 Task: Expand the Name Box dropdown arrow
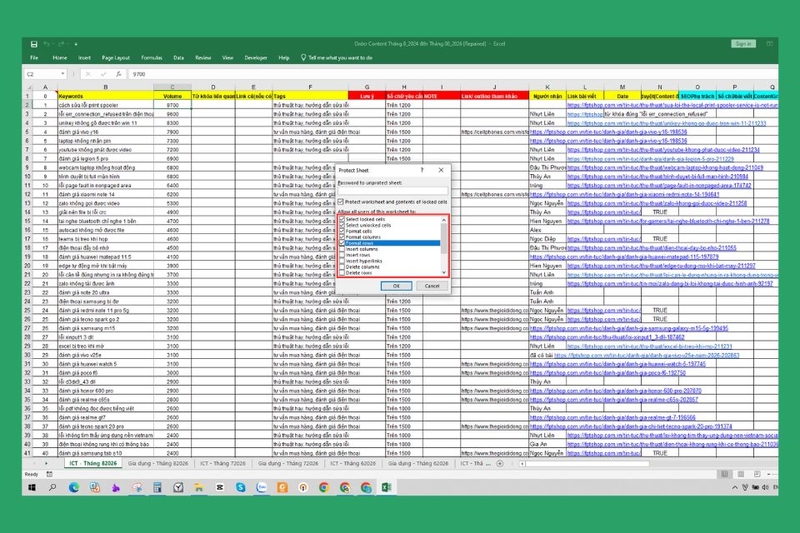pyautogui.click(x=63, y=74)
